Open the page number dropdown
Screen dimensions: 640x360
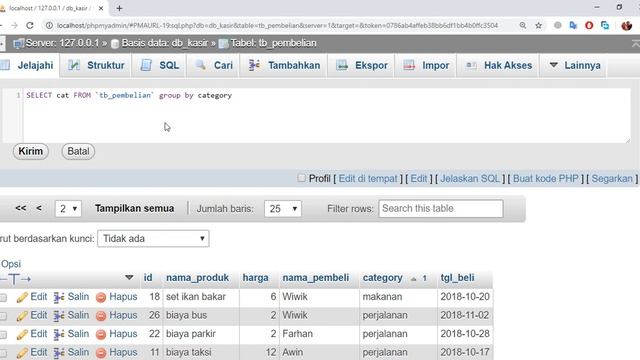[x=68, y=209]
